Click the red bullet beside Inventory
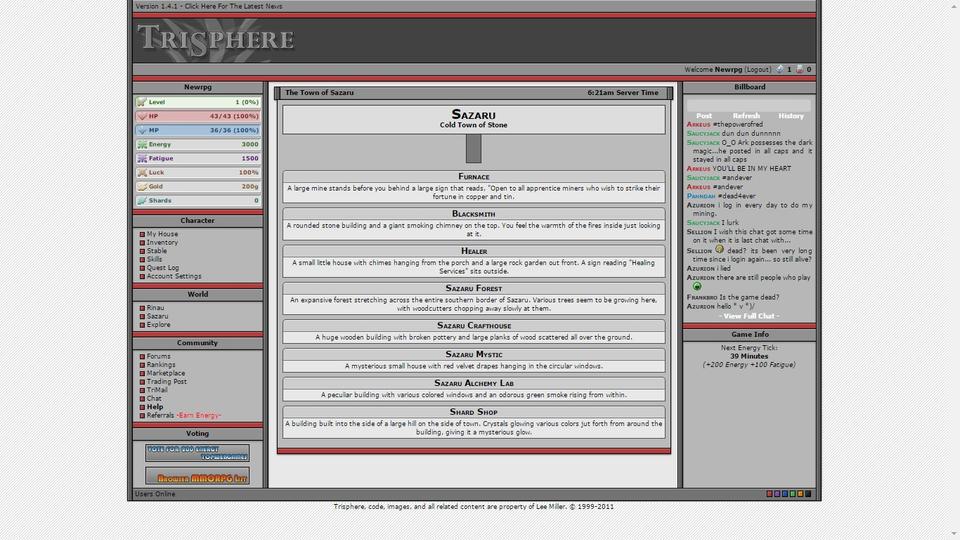Screen dimensions: 960x540 click(142, 243)
